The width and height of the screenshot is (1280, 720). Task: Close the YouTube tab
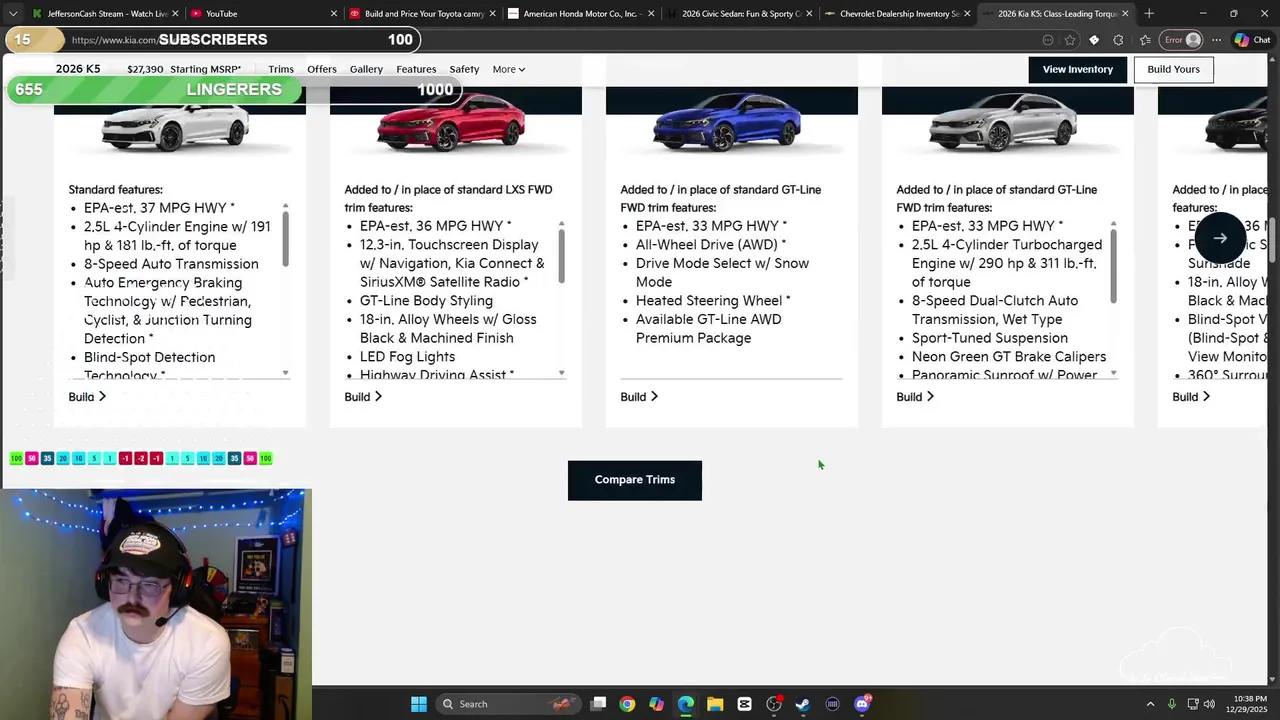click(x=334, y=14)
